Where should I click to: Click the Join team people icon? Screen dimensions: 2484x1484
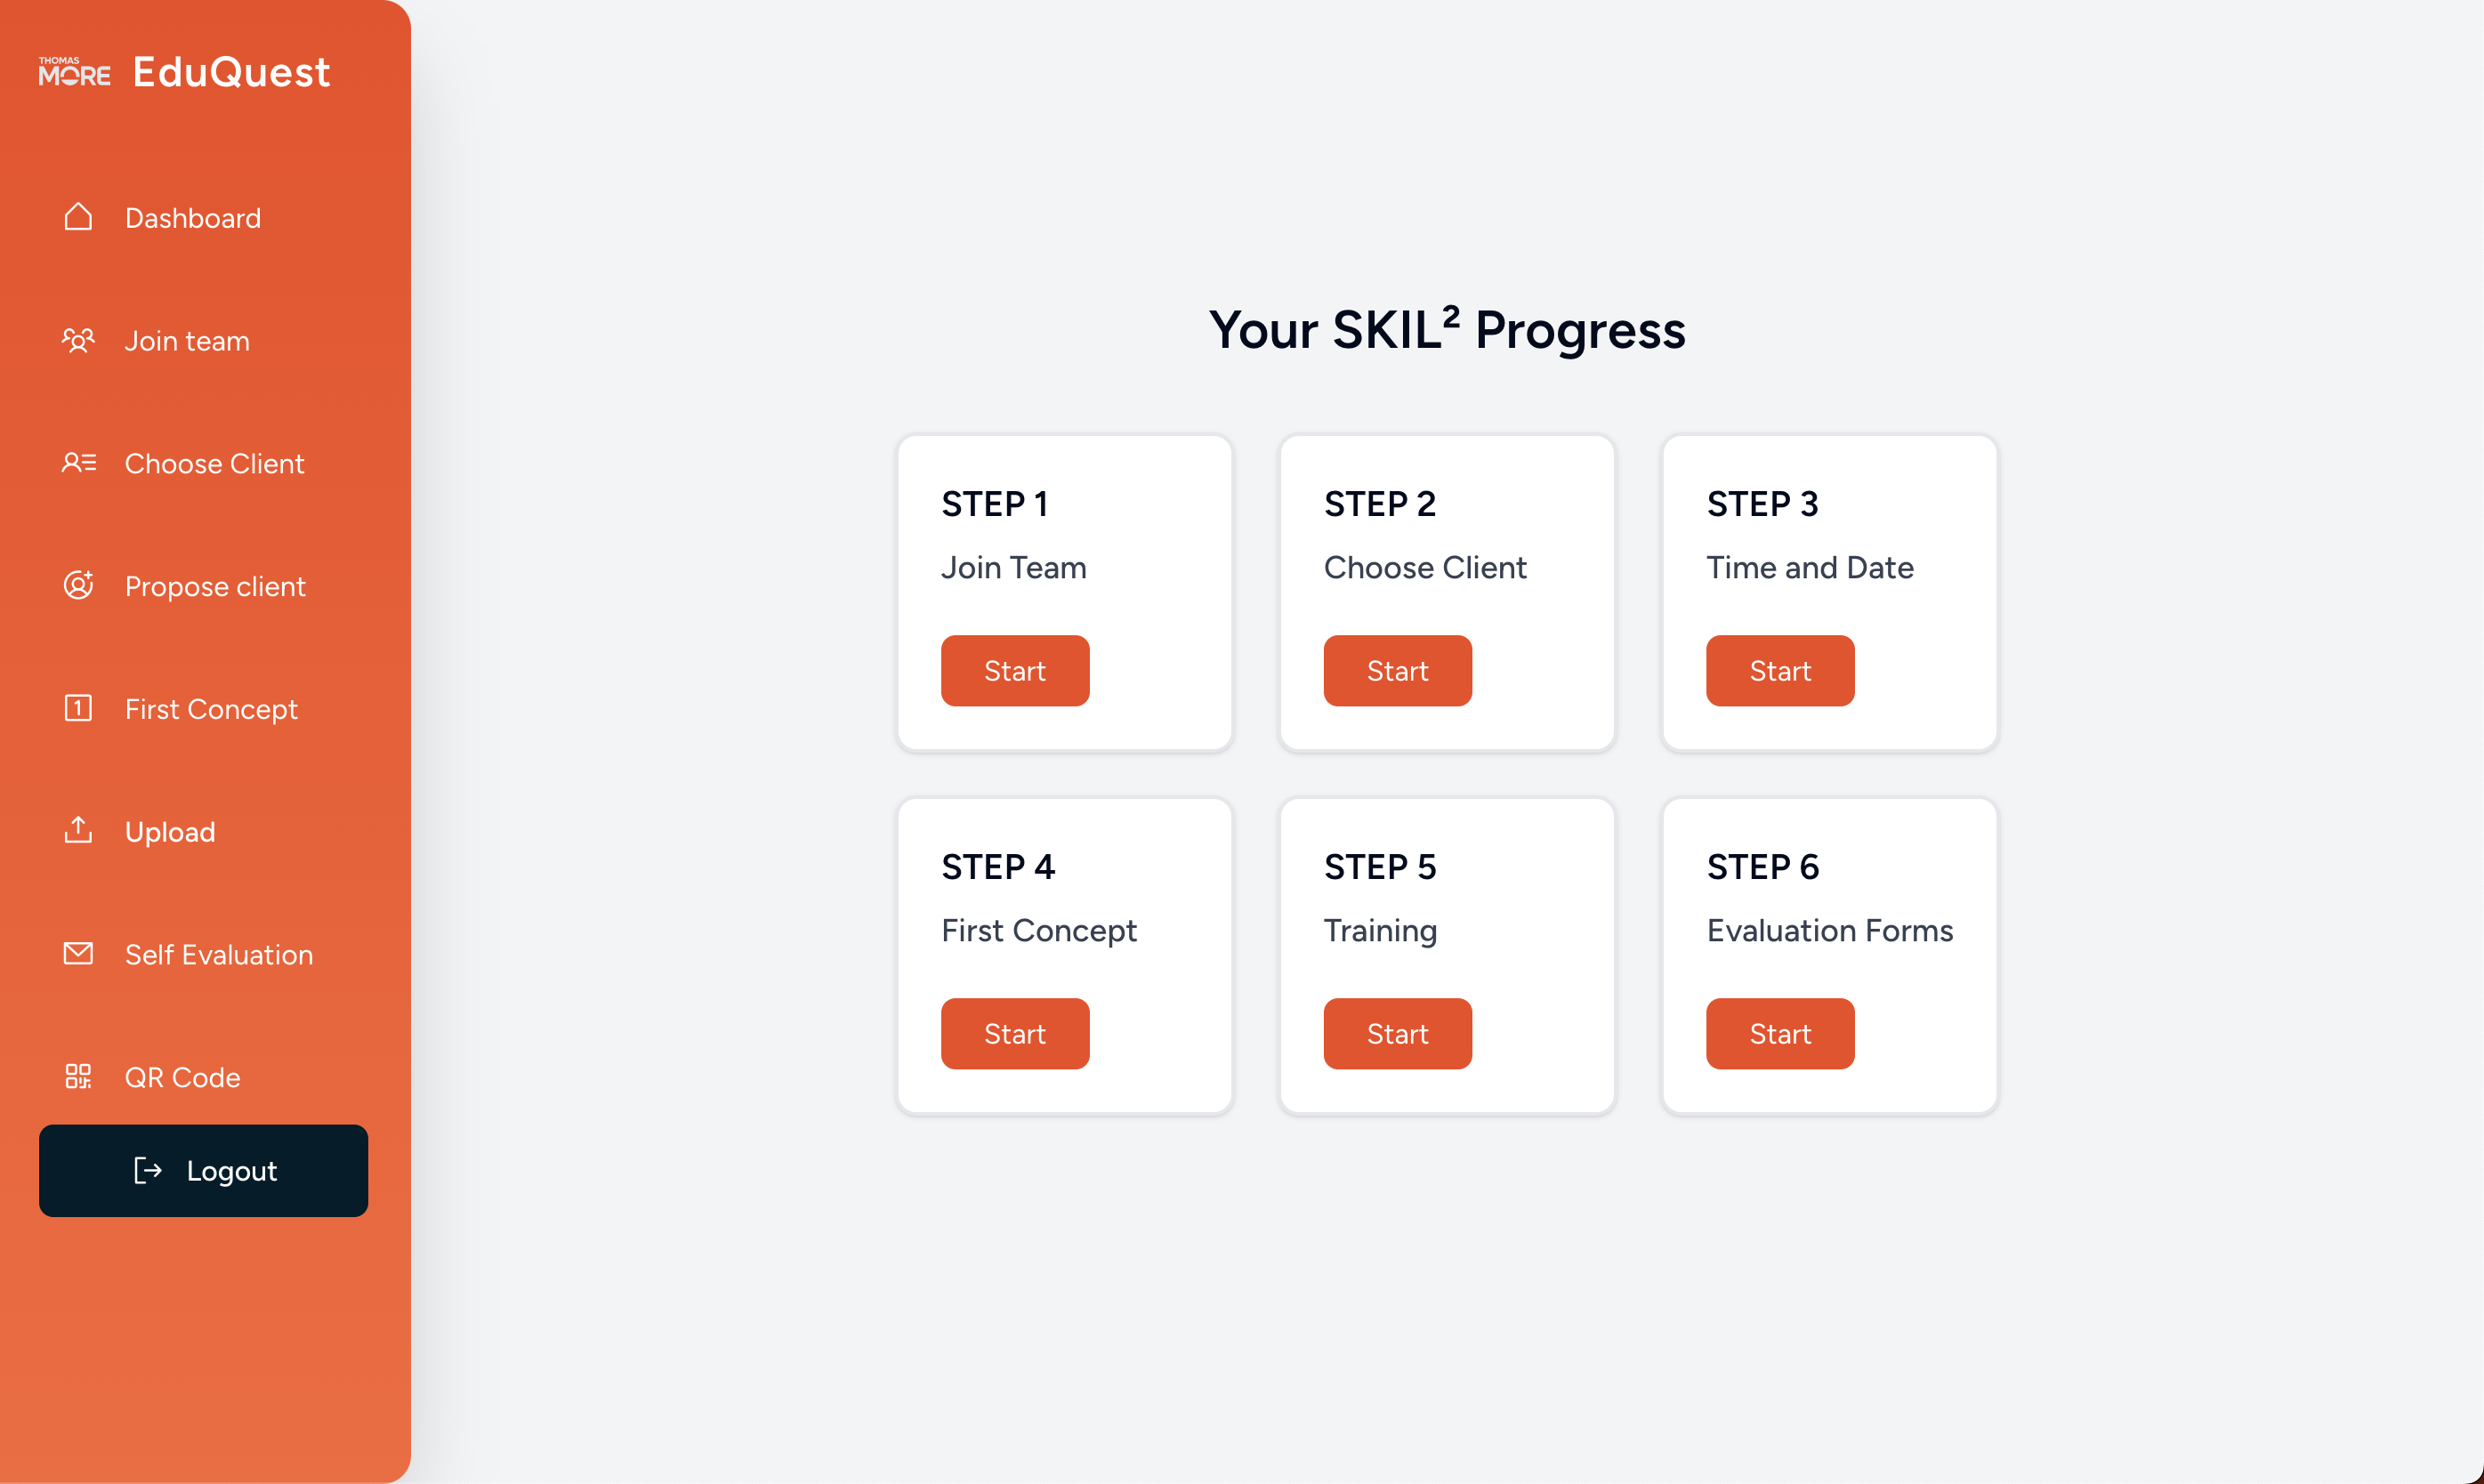tap(78, 340)
